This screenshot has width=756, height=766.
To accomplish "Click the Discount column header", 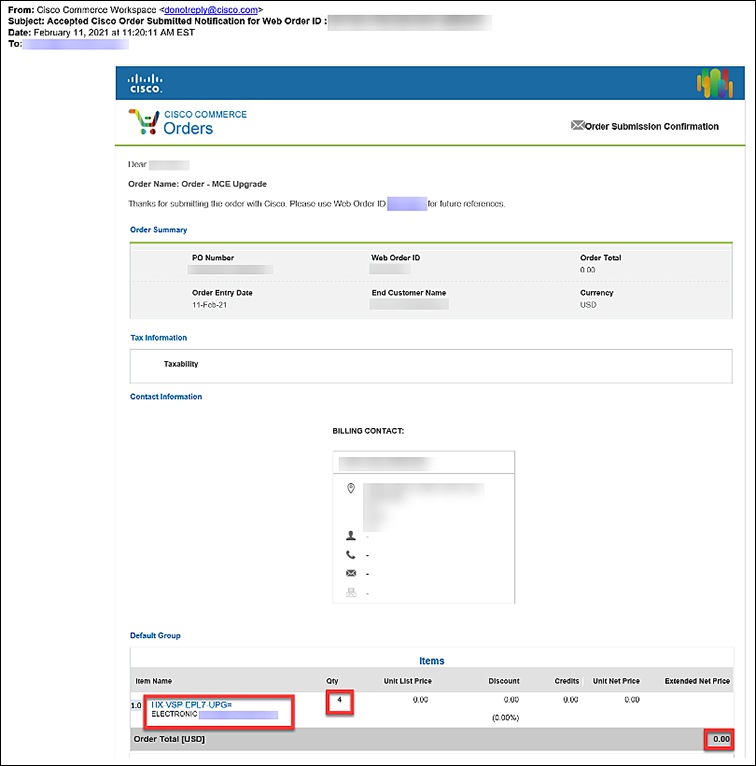I will (x=504, y=681).
